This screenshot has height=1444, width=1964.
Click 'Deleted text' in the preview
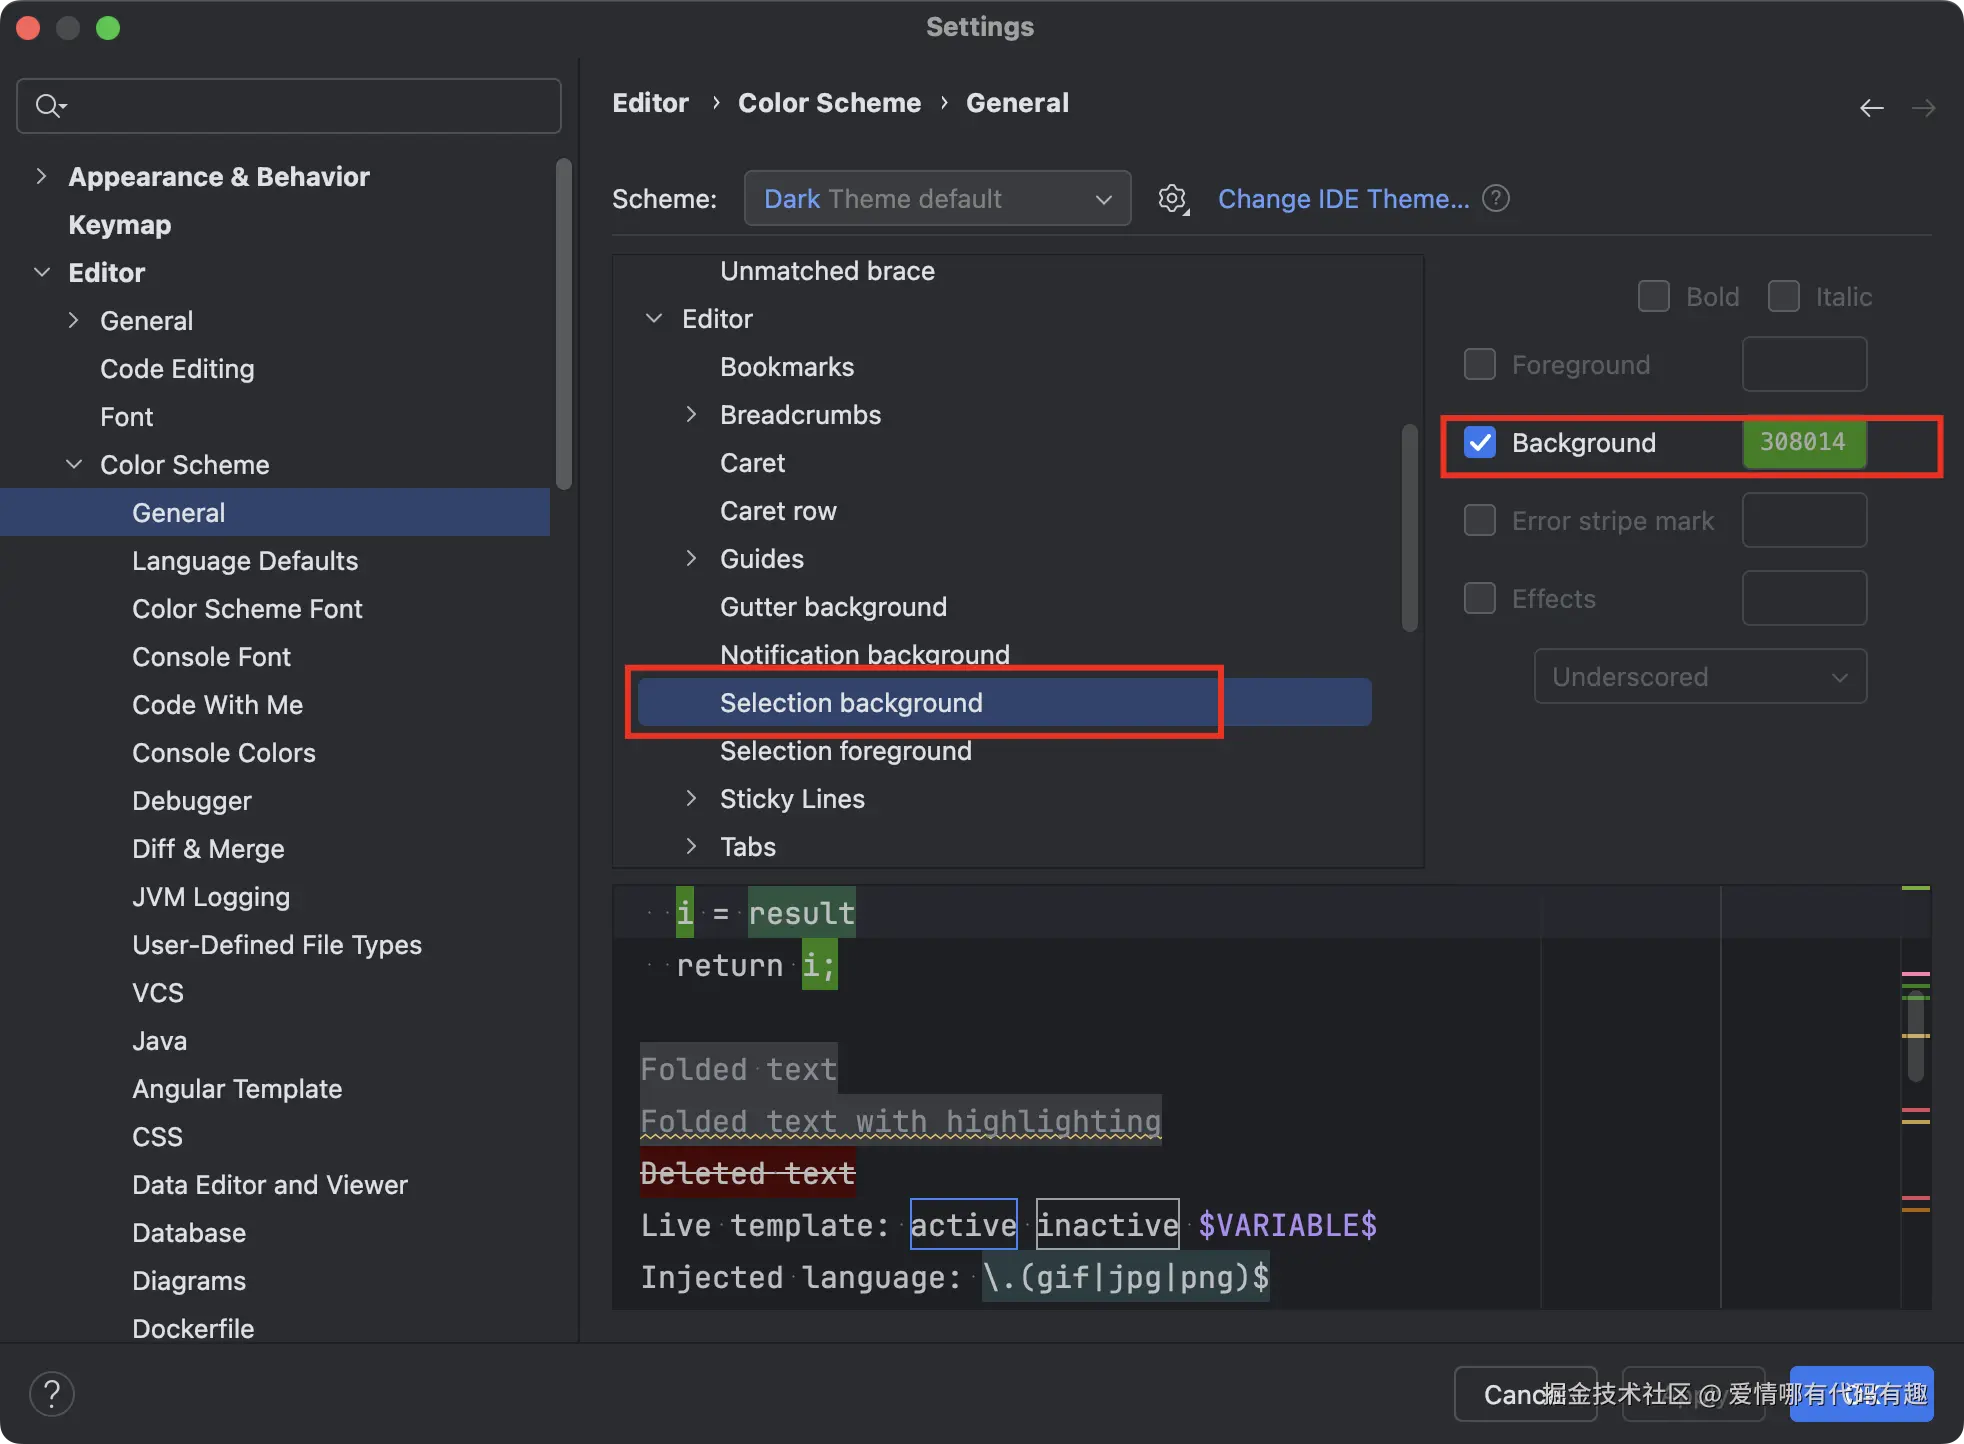[x=748, y=1173]
